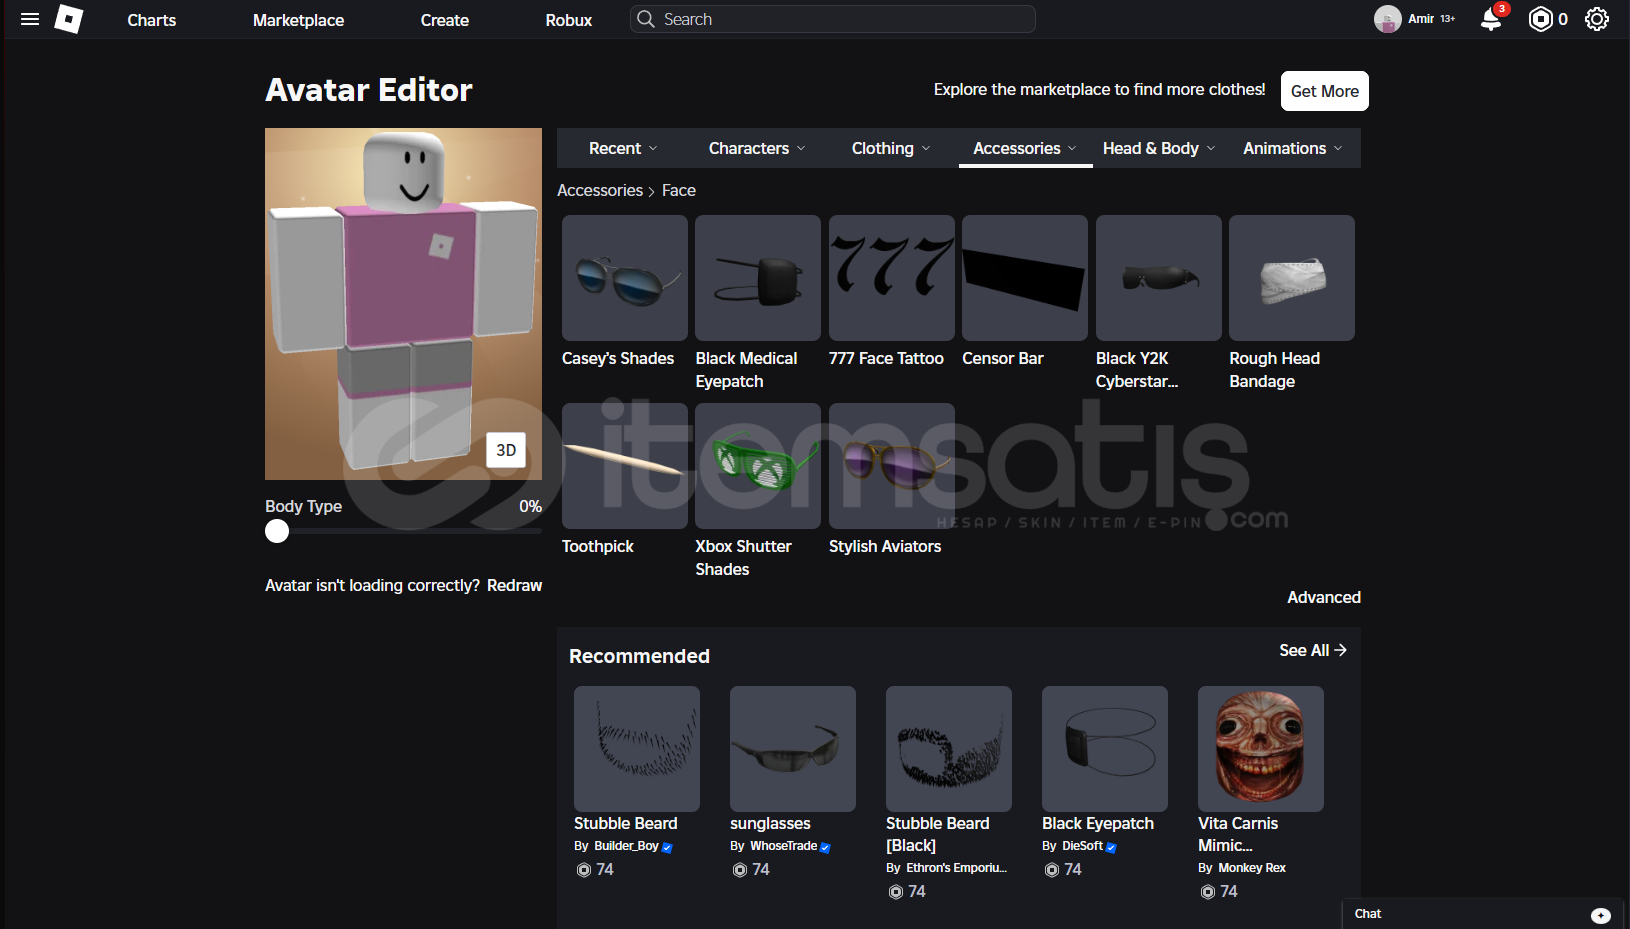Open Builder_Boy creator link

tap(626, 846)
